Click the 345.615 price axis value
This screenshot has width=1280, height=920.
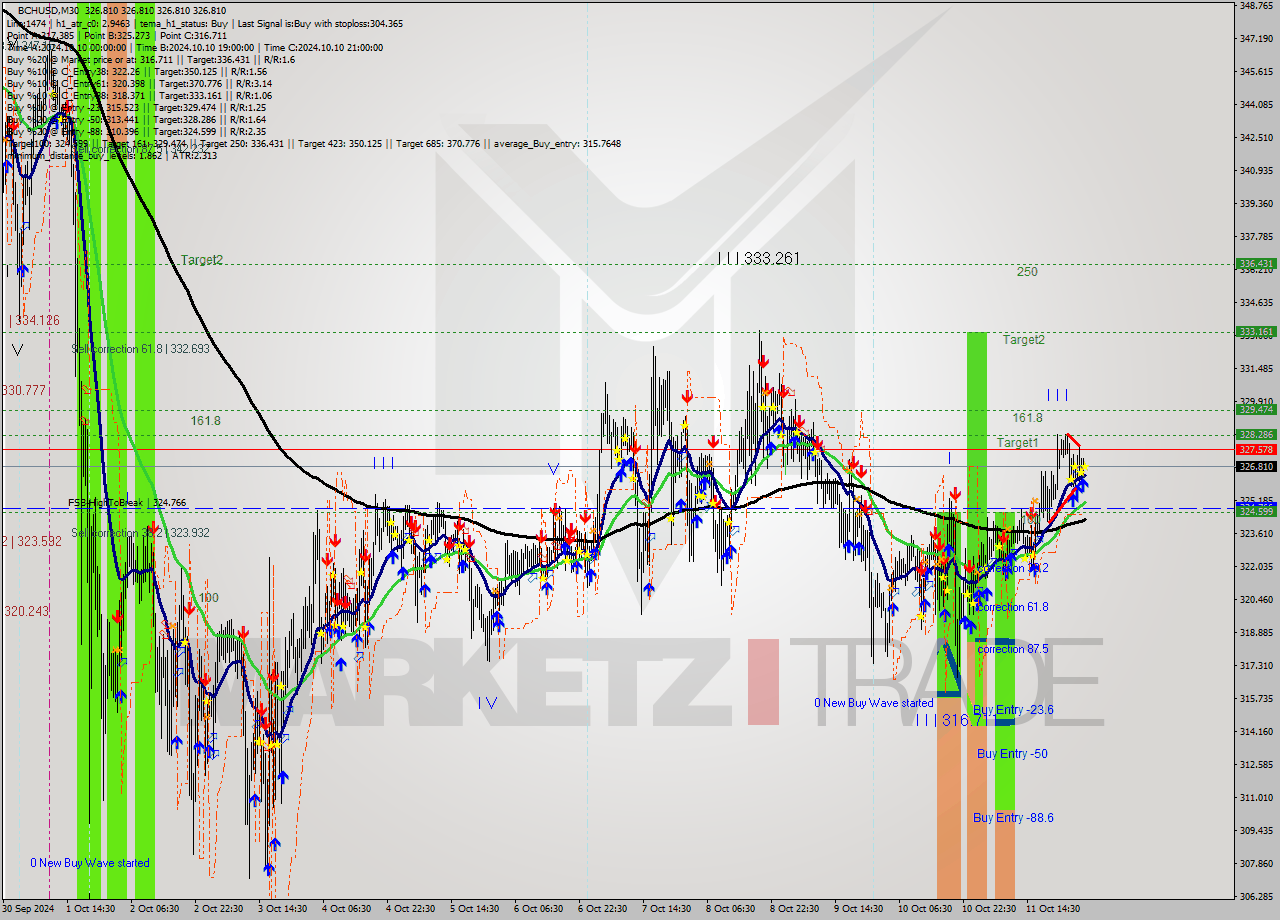(1255, 72)
